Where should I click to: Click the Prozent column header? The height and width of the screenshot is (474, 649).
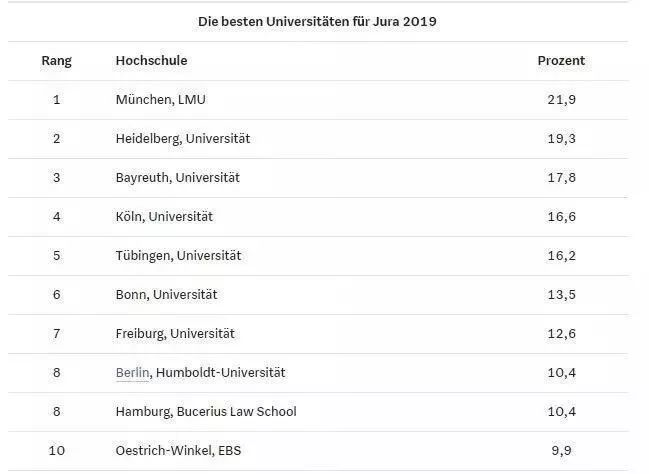(x=561, y=60)
